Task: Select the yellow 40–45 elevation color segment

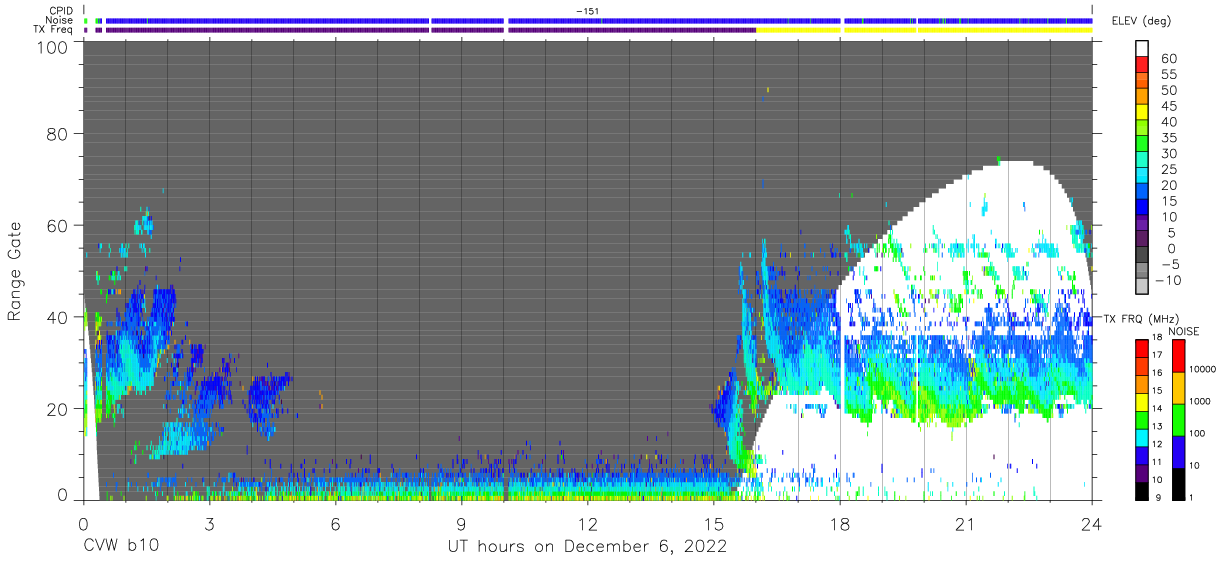Action: (1144, 114)
